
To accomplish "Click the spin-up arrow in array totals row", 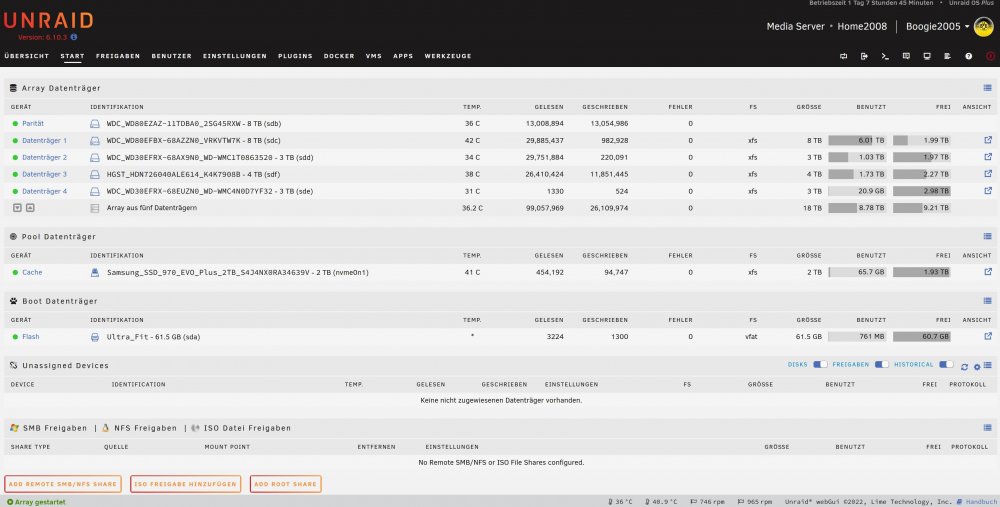I will pyautogui.click(x=29, y=208).
